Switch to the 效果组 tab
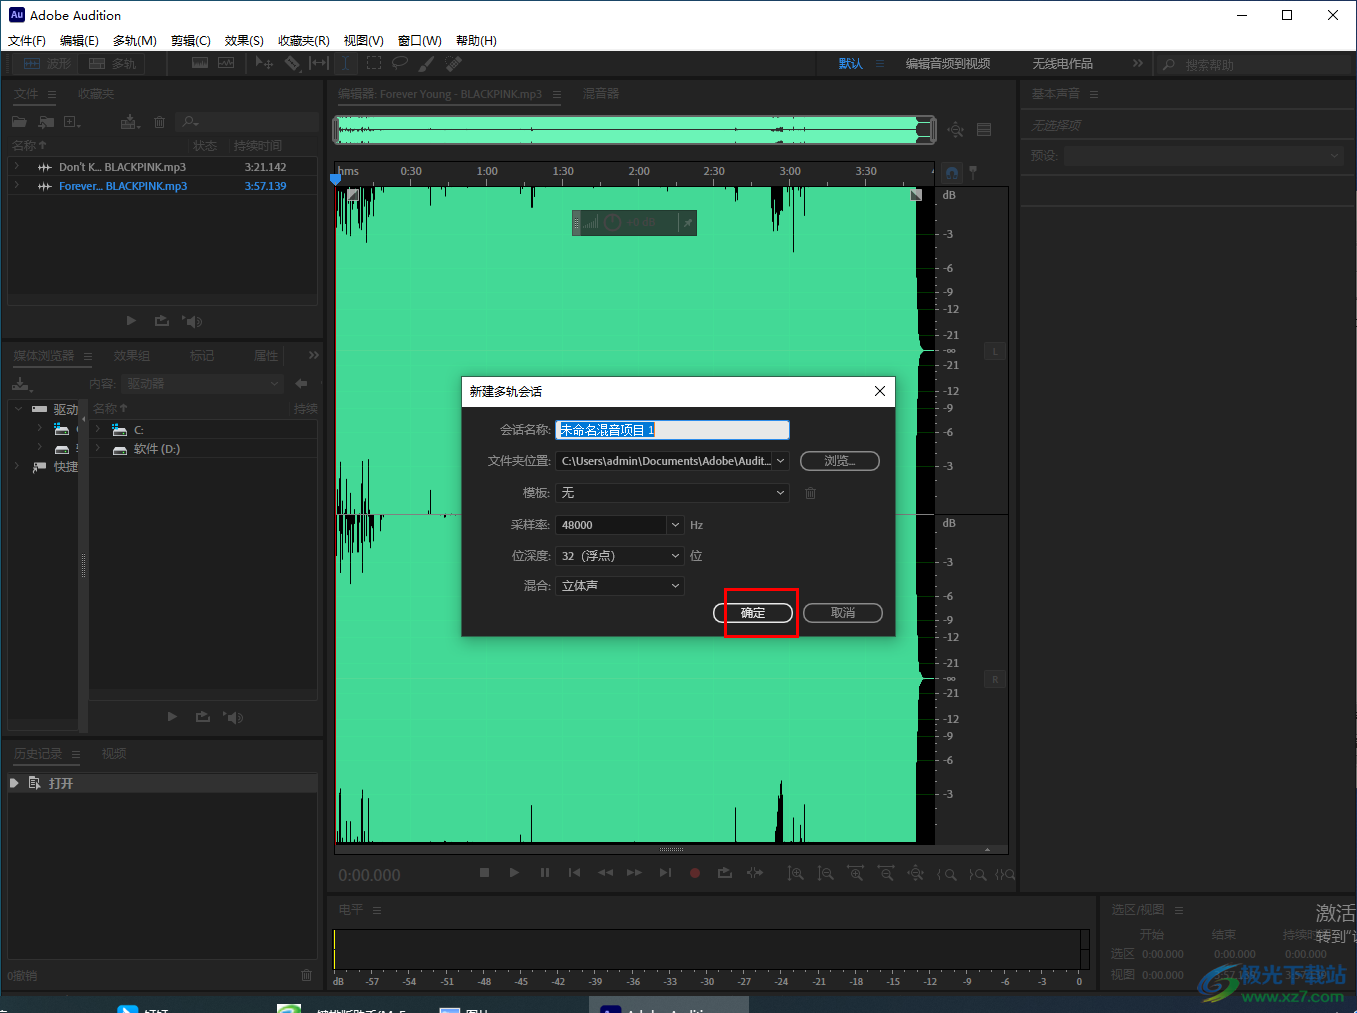Screen dimensions: 1357x1013 [131, 356]
